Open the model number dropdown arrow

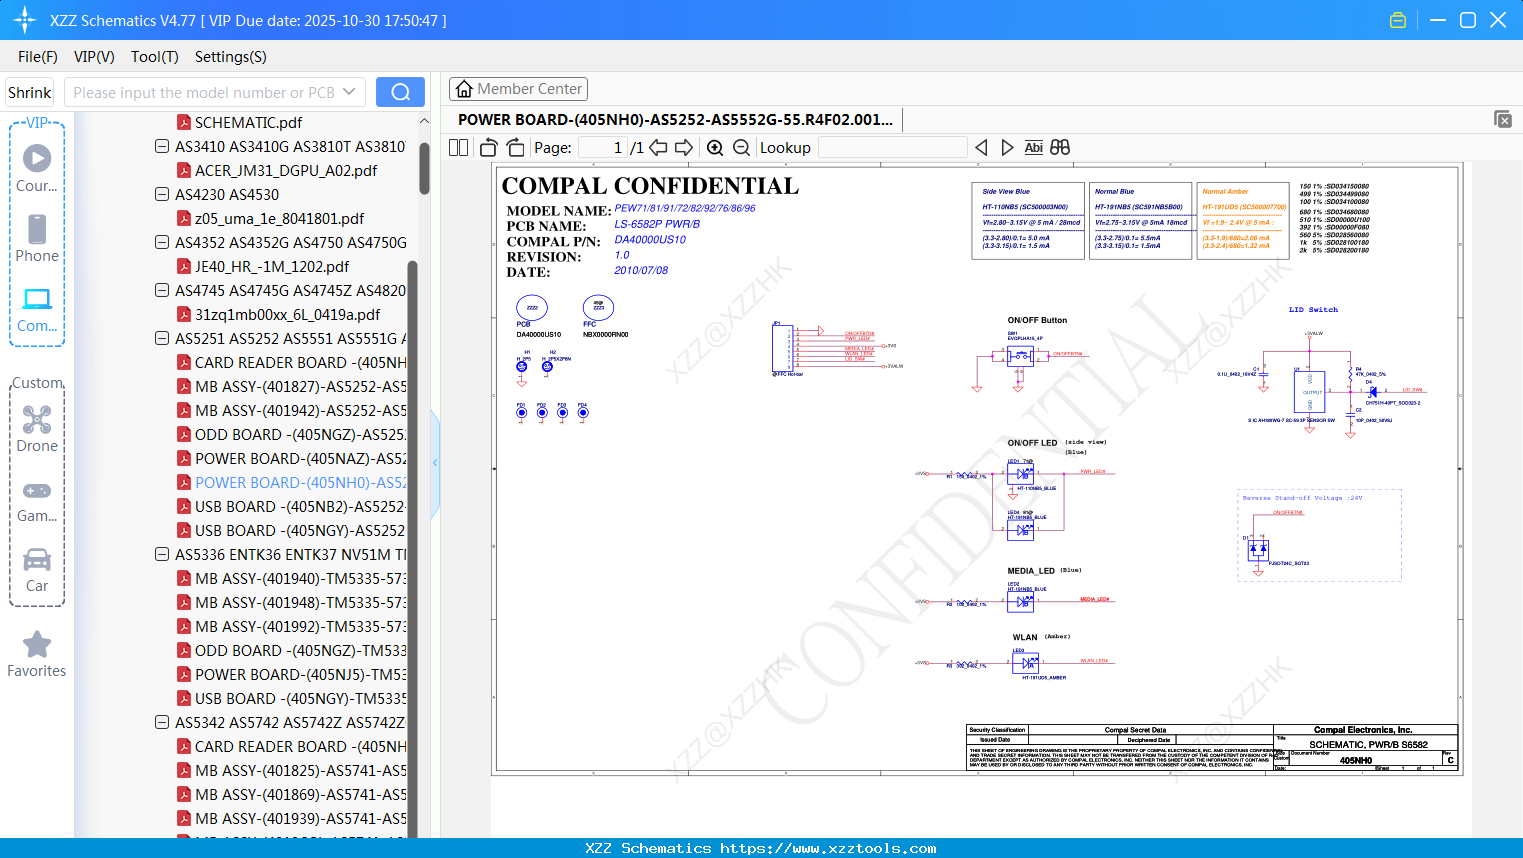tap(349, 92)
